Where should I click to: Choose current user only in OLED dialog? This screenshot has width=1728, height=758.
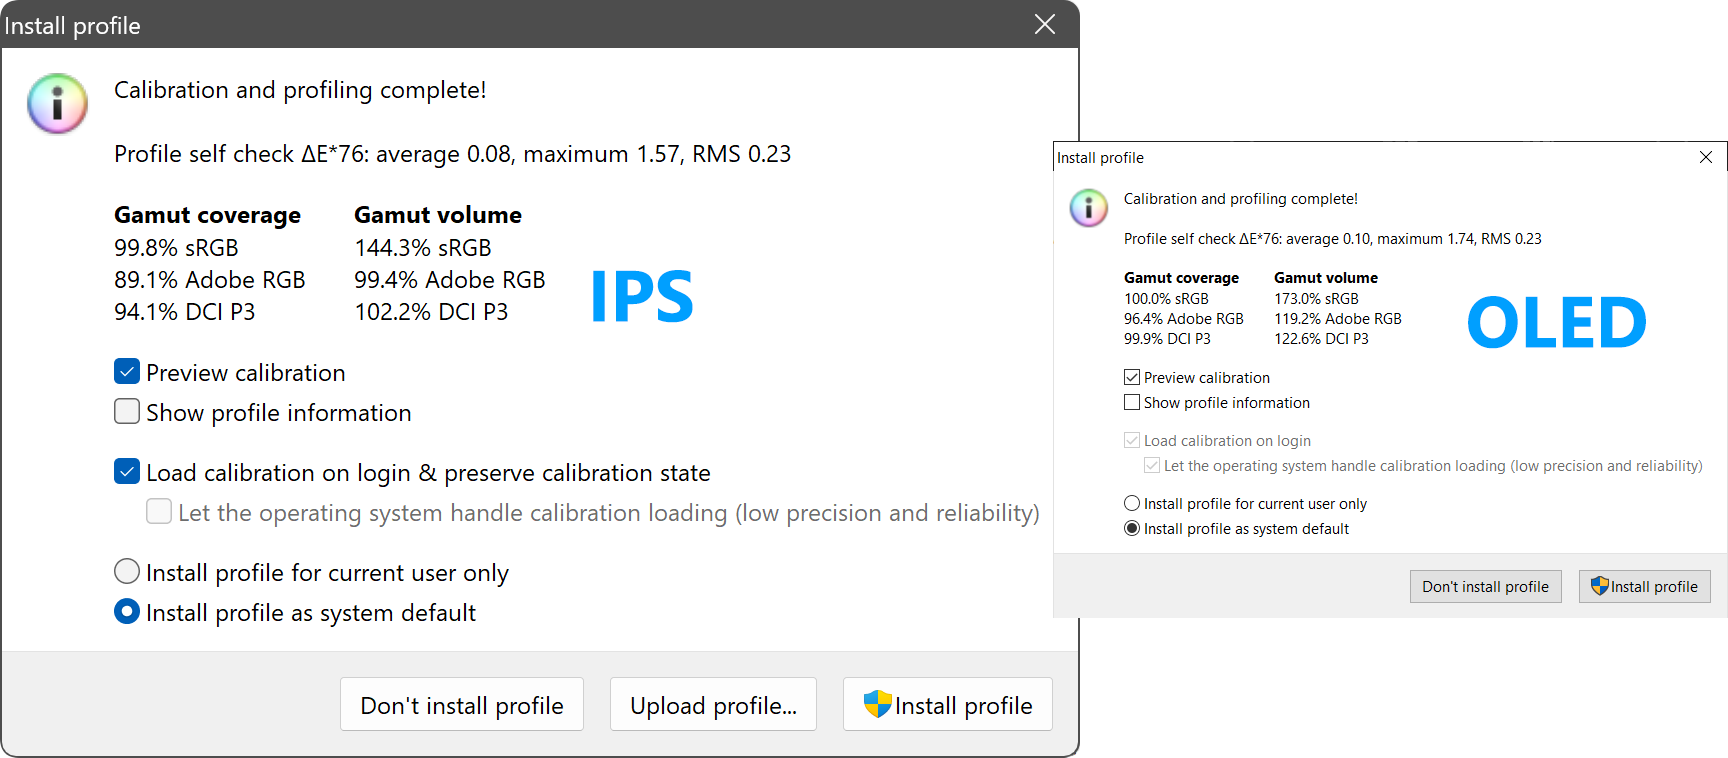pos(1132,503)
